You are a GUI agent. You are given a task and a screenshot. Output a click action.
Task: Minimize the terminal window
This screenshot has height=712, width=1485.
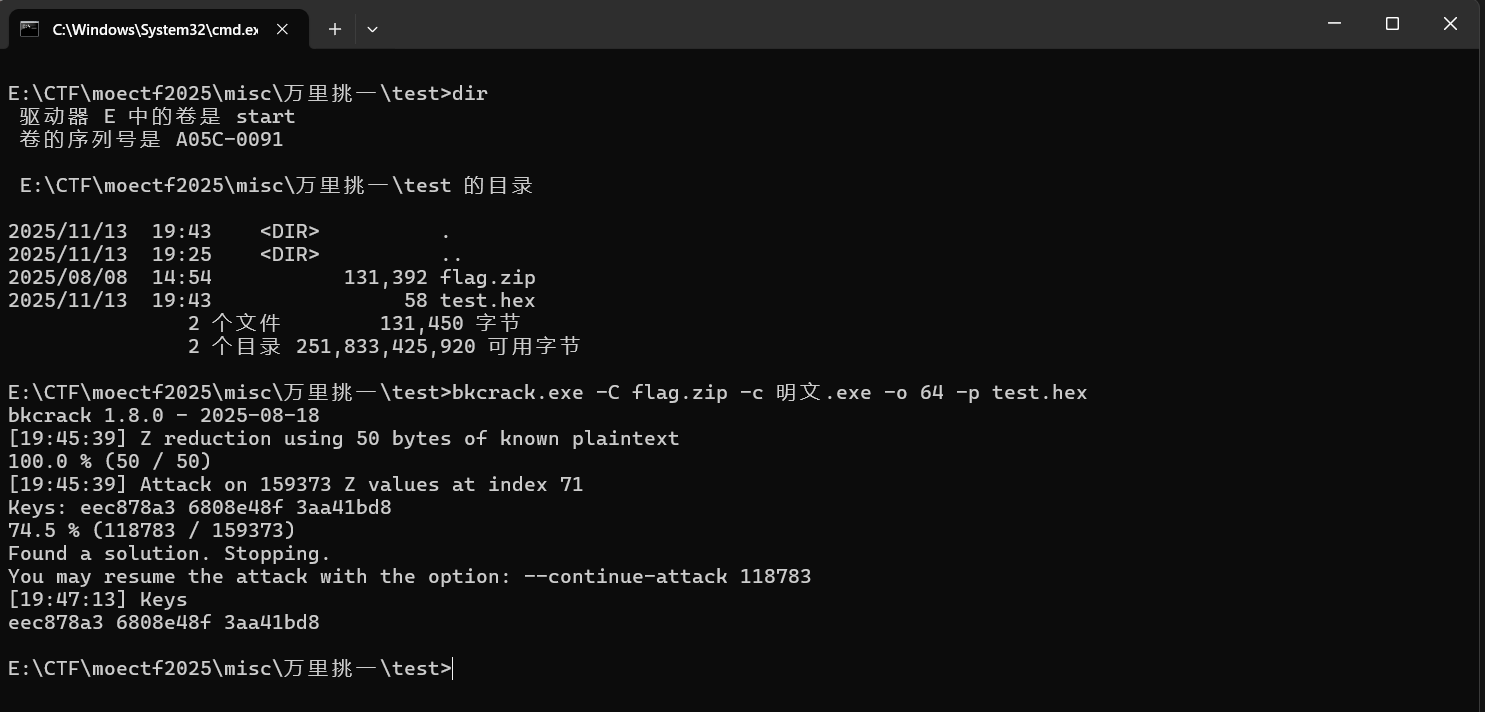tap(1335, 23)
